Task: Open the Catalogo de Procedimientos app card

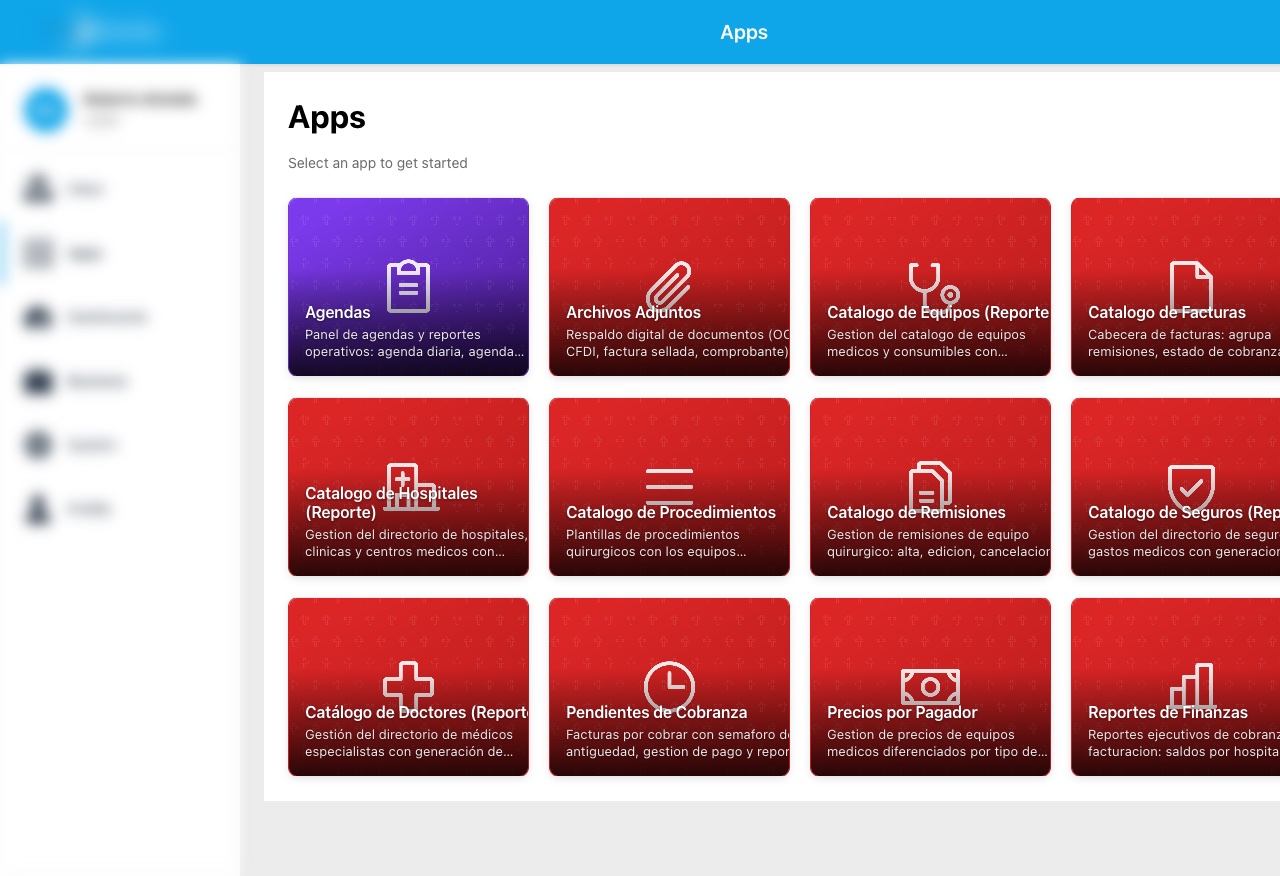Action: pos(669,487)
